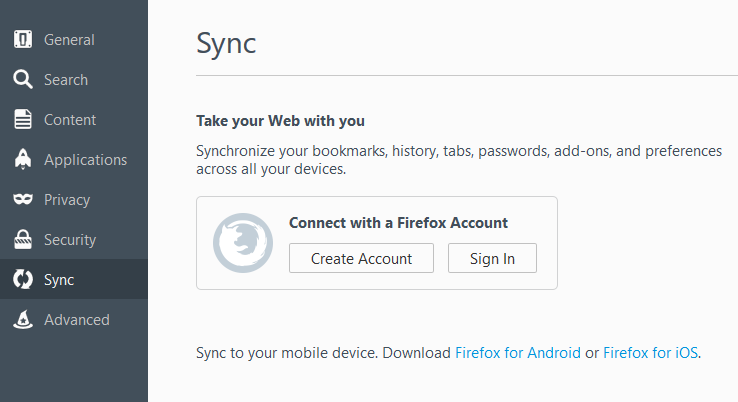The width and height of the screenshot is (738, 402).
Task: Click the Create Account button
Action: pyautogui.click(x=361, y=258)
